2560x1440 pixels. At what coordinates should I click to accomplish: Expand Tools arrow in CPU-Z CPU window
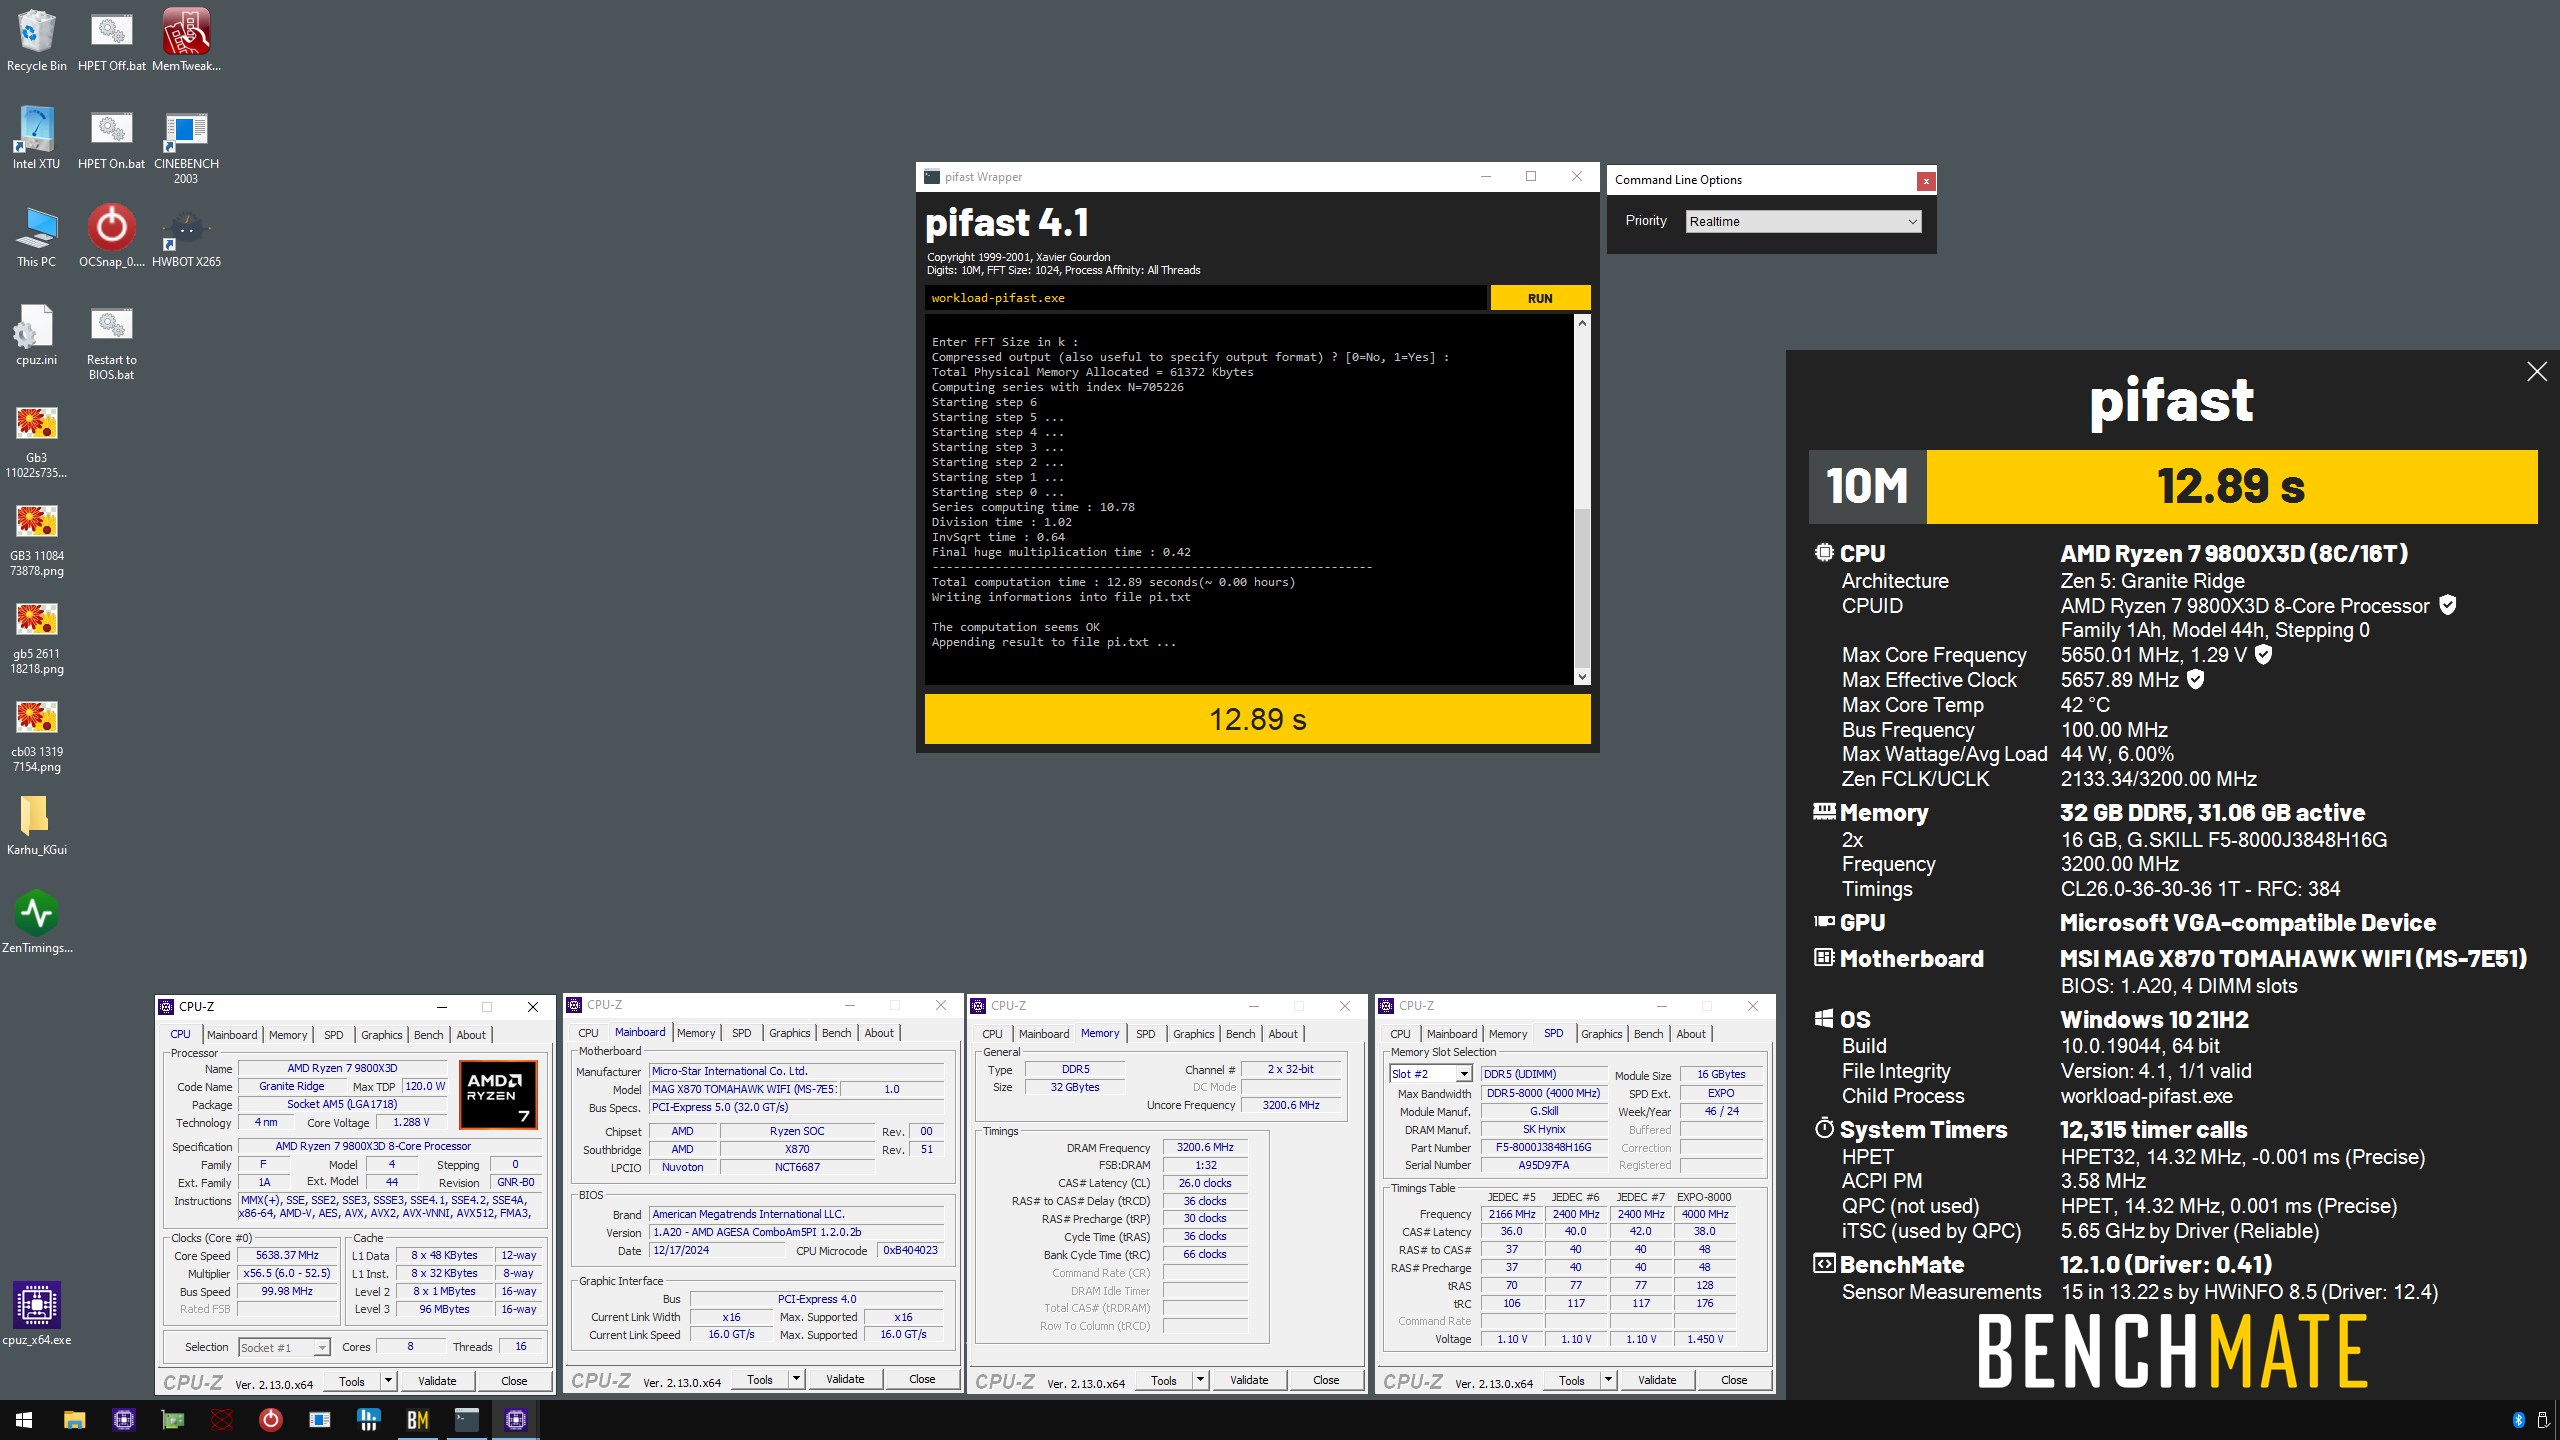pos(388,1382)
